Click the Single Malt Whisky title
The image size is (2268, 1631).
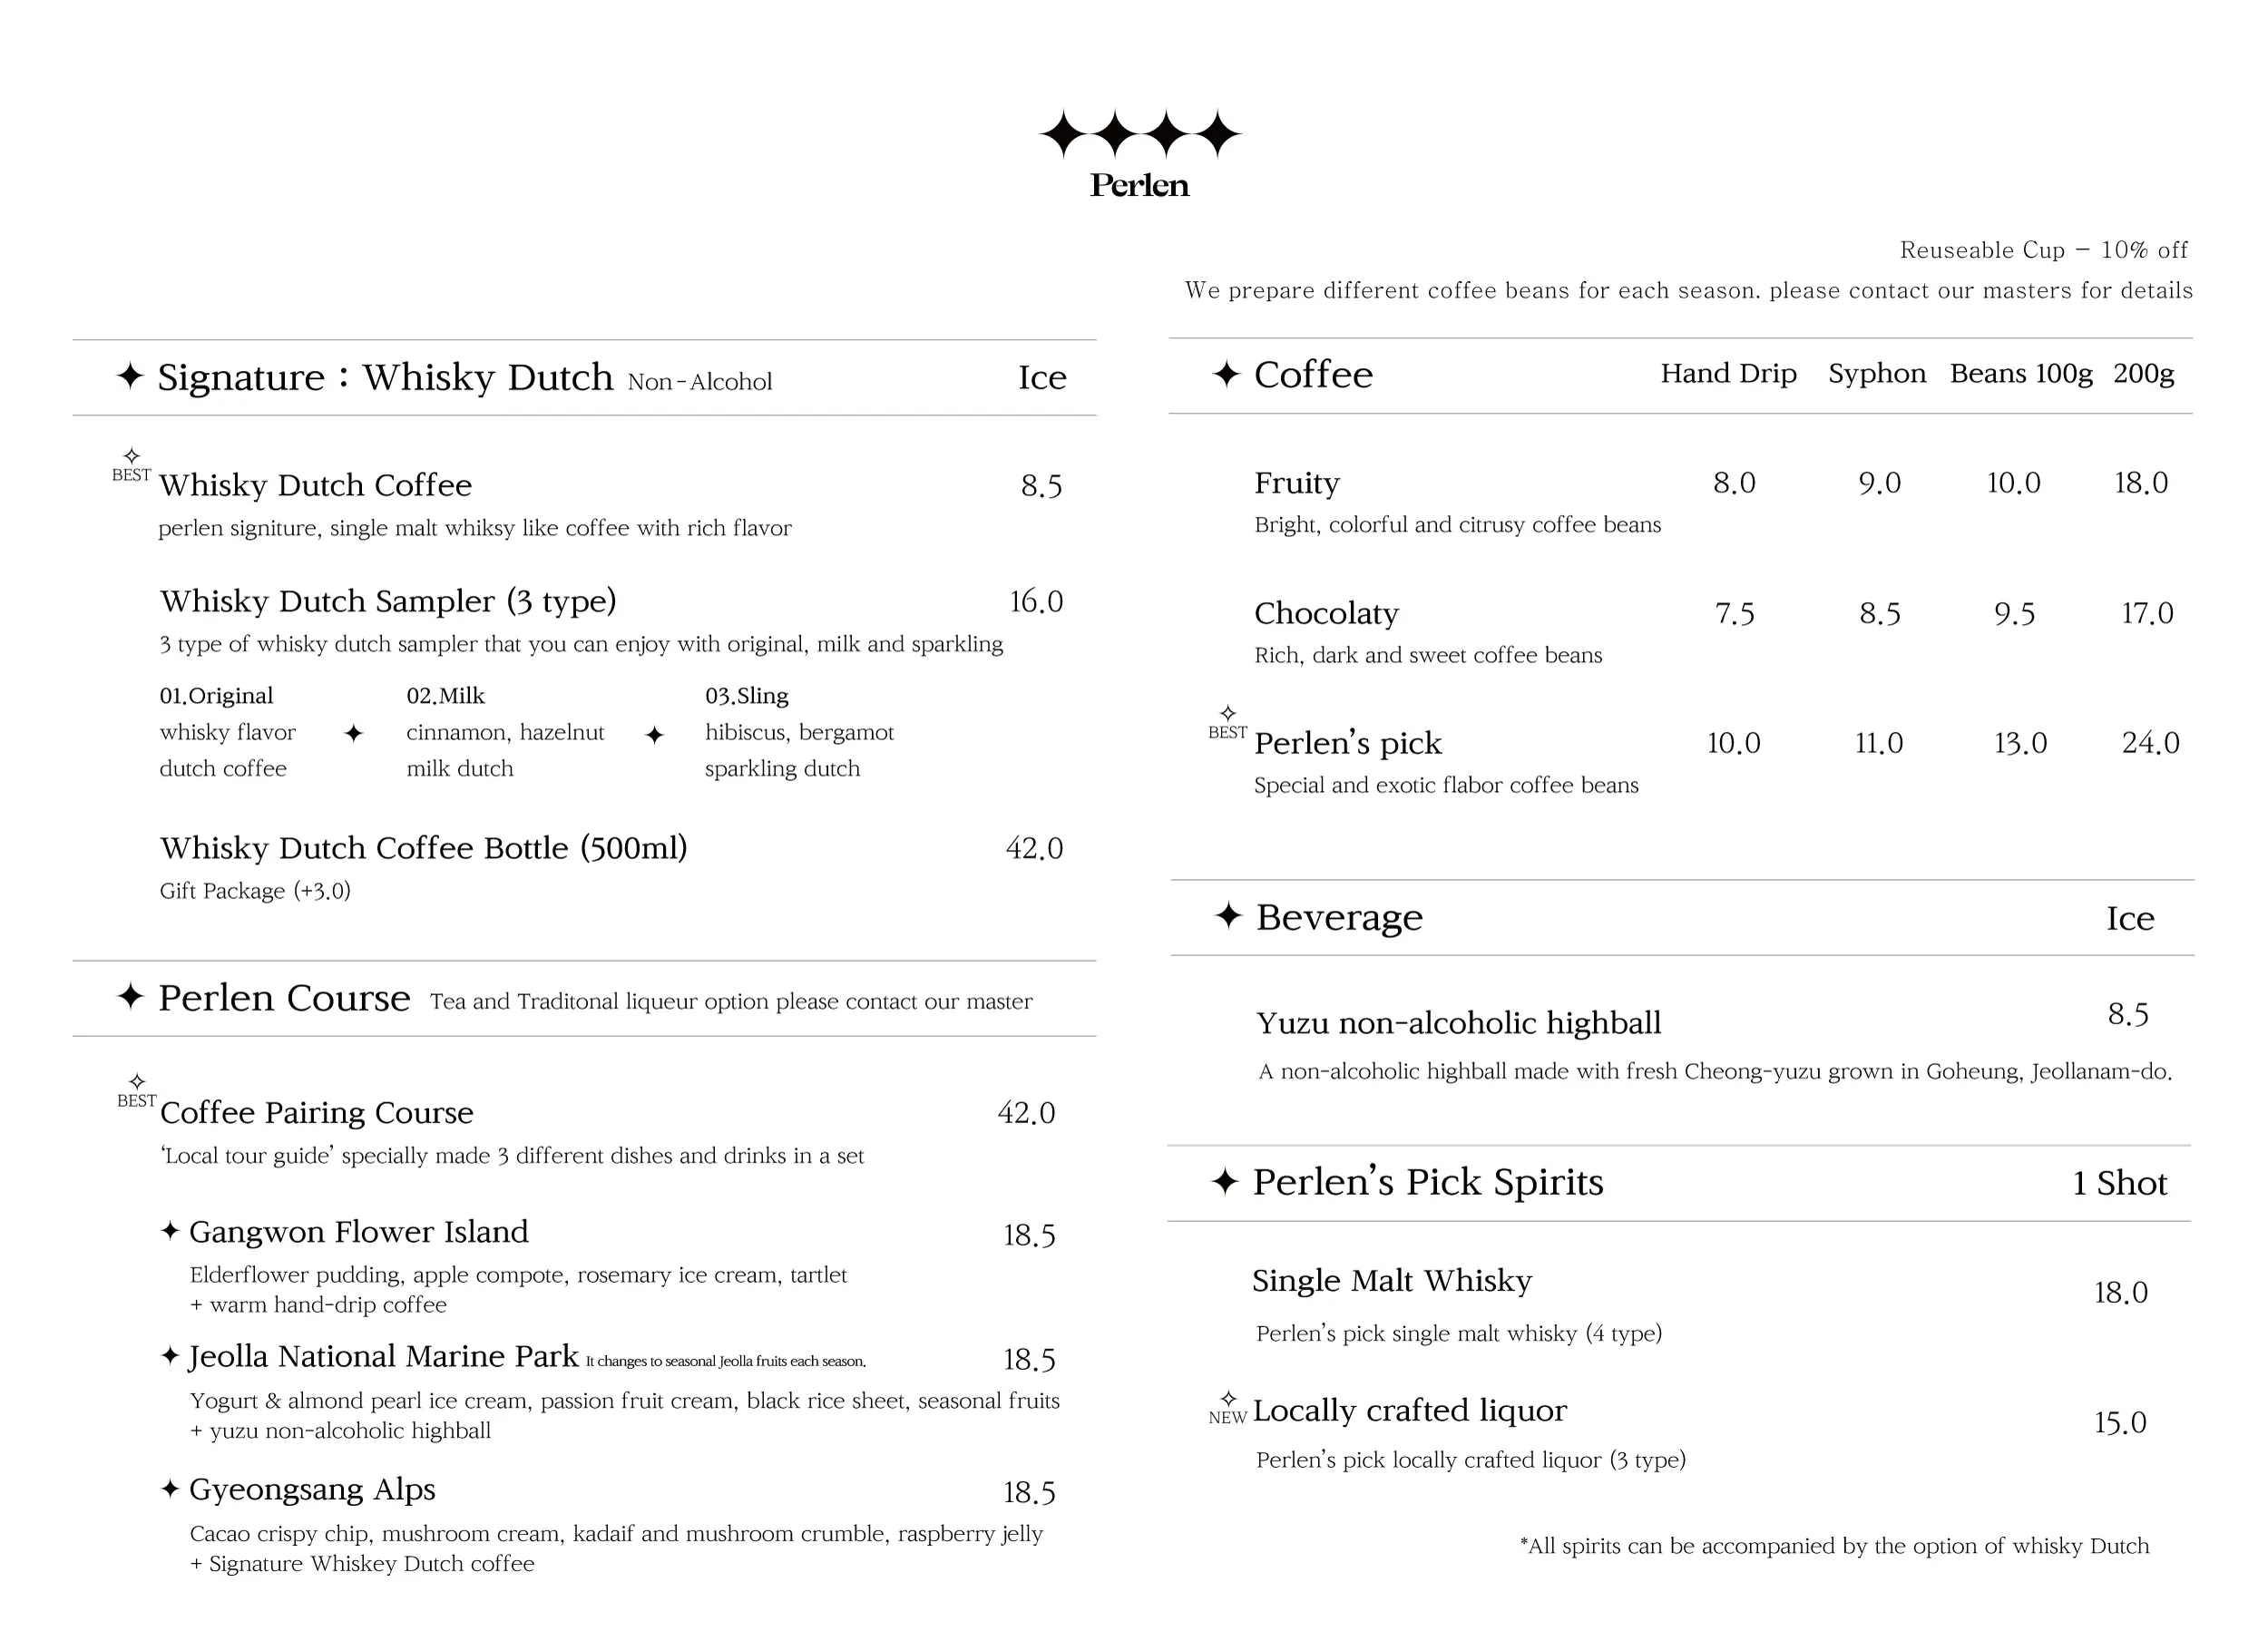coord(1391,1281)
